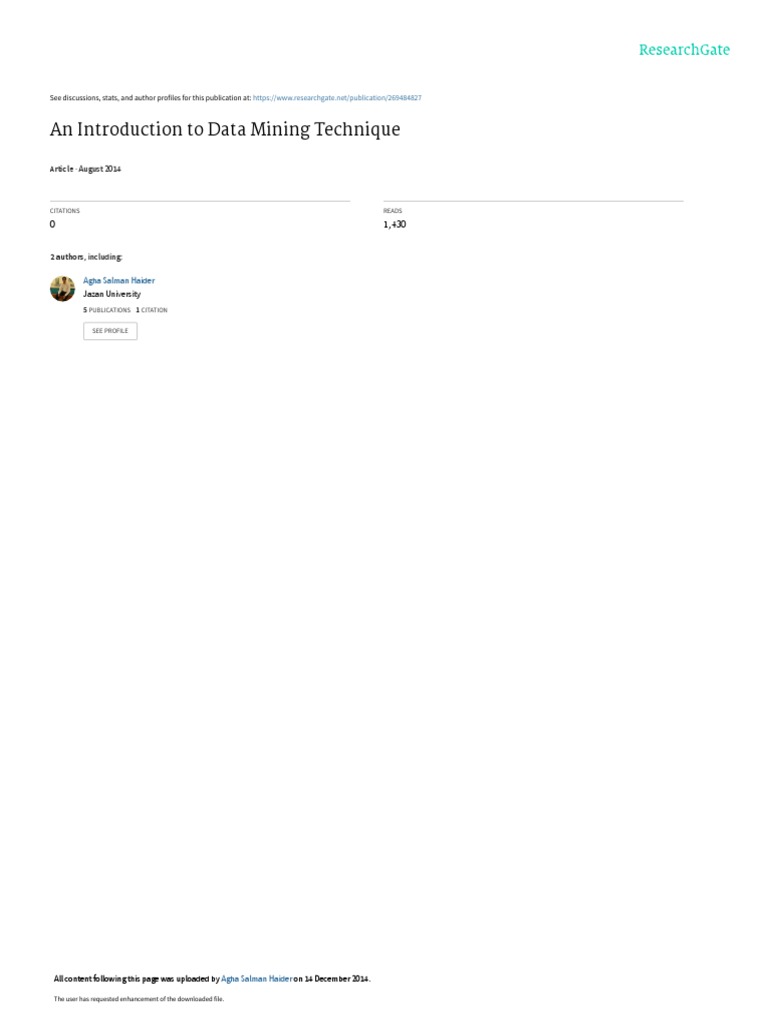Image resolution: width=768 pixels, height=1024 pixels.
Task: Click the 2 authors, including text
Action: point(86,257)
